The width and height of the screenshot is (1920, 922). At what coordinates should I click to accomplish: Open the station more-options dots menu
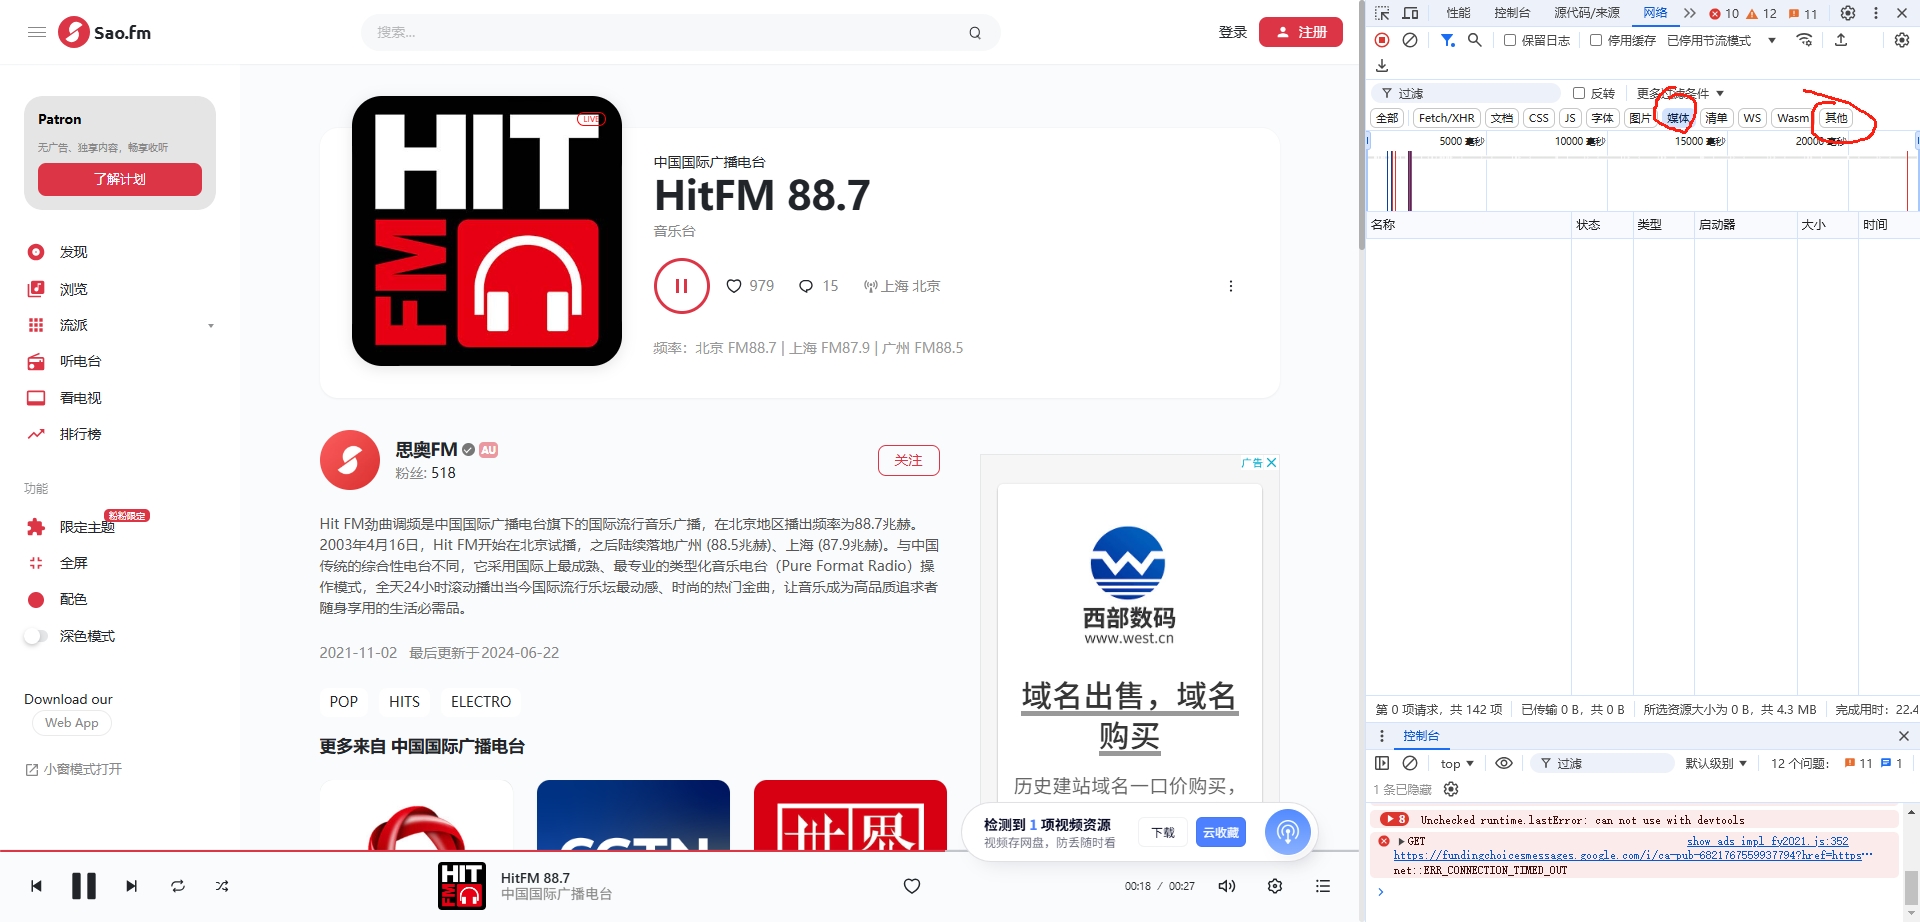[1231, 286]
